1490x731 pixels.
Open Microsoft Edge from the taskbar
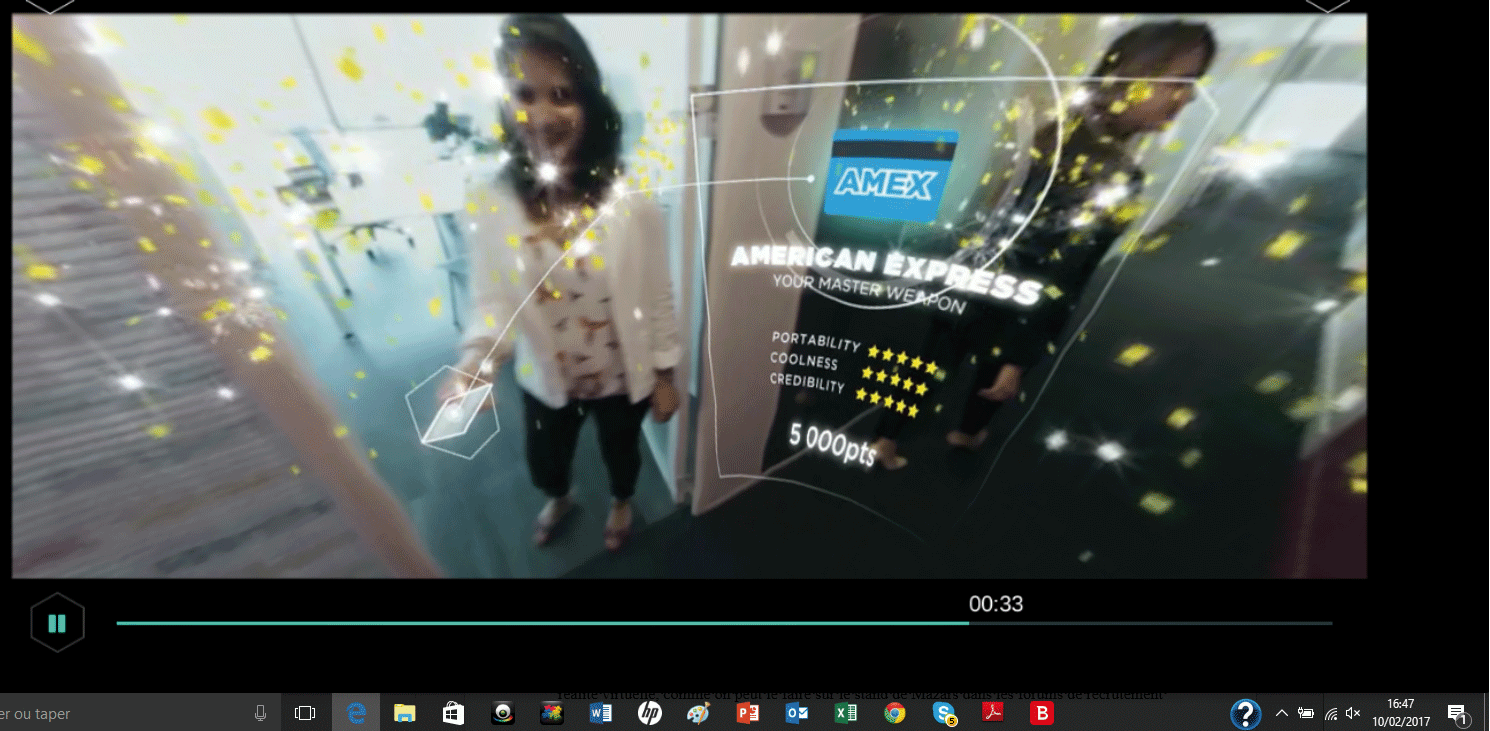click(x=356, y=713)
